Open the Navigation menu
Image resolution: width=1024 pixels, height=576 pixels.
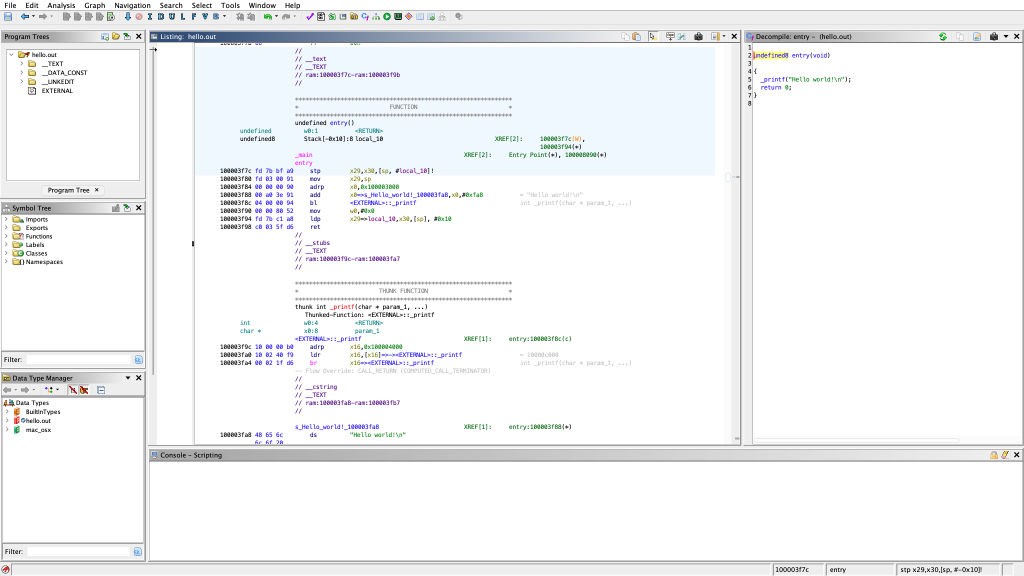[x=132, y=5]
